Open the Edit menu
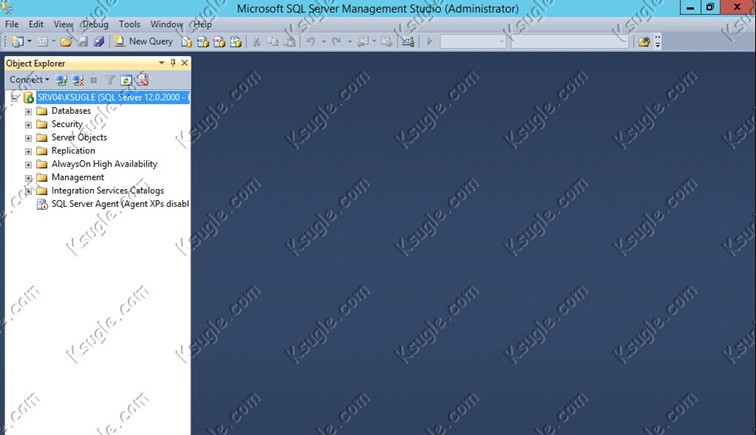 [x=36, y=24]
